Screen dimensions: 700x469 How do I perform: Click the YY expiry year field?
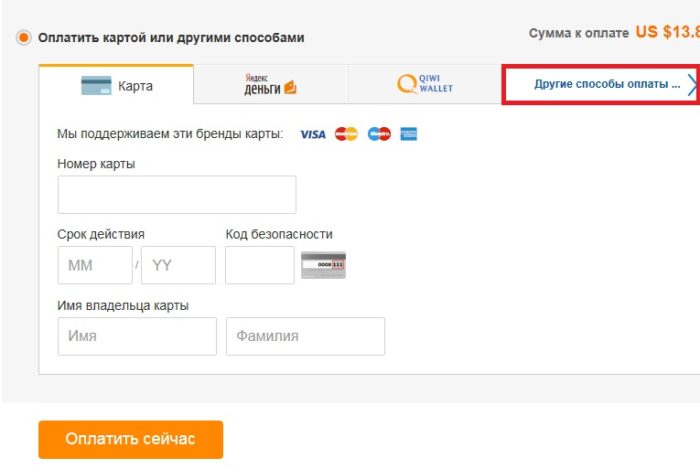click(178, 266)
